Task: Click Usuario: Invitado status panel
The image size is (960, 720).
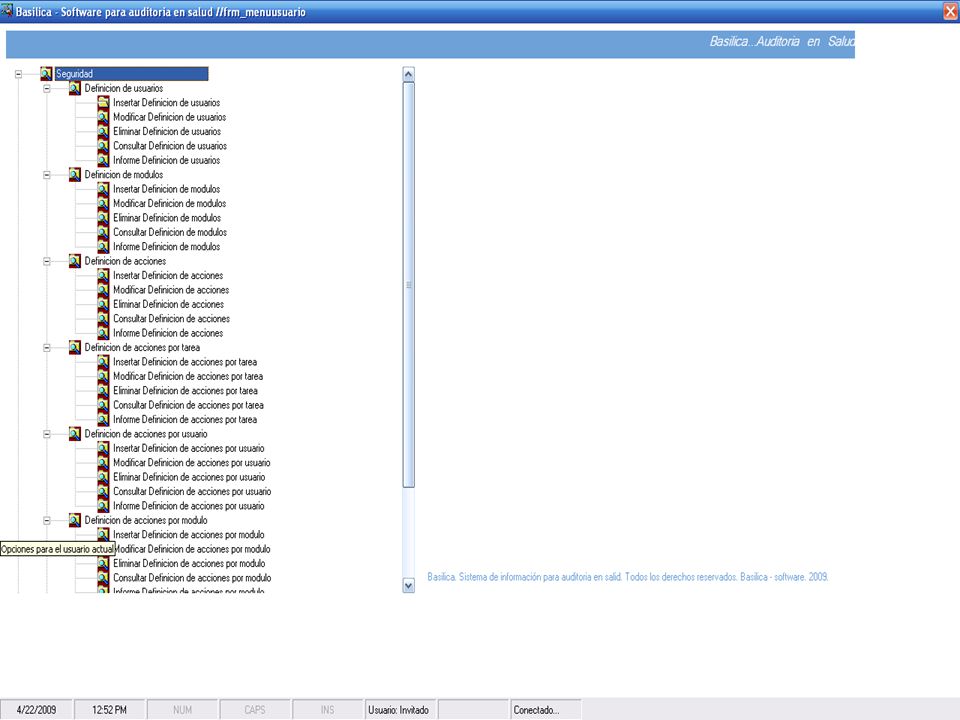Action: click(x=400, y=710)
